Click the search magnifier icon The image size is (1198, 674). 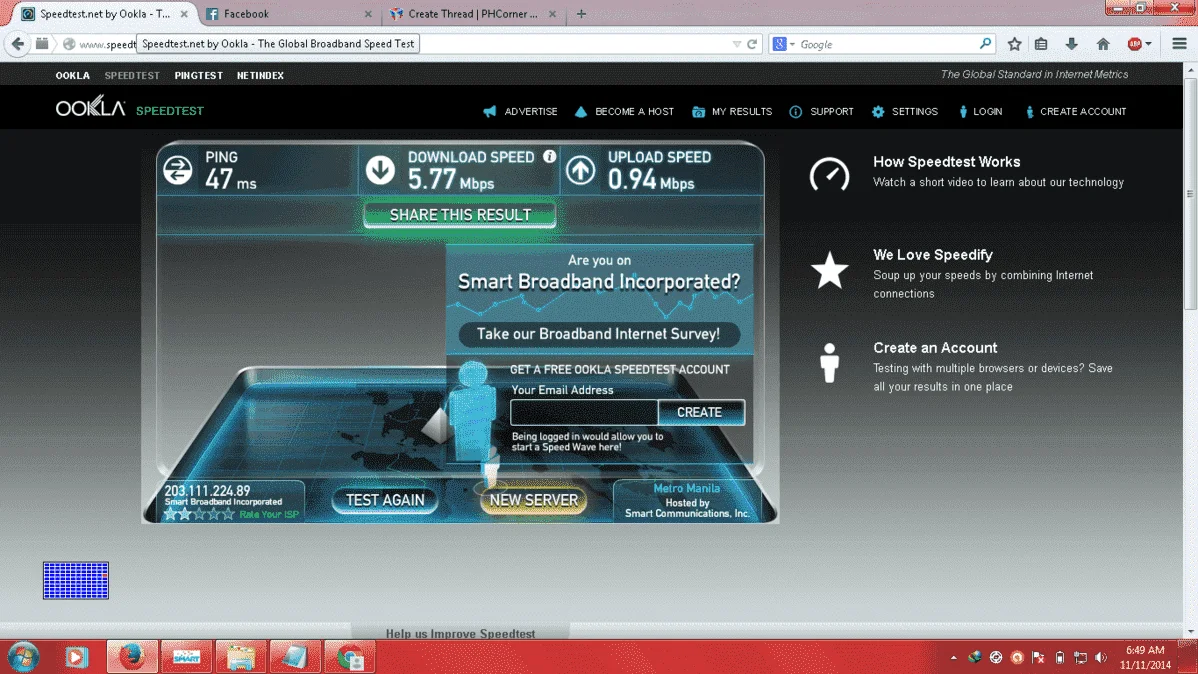tap(986, 44)
